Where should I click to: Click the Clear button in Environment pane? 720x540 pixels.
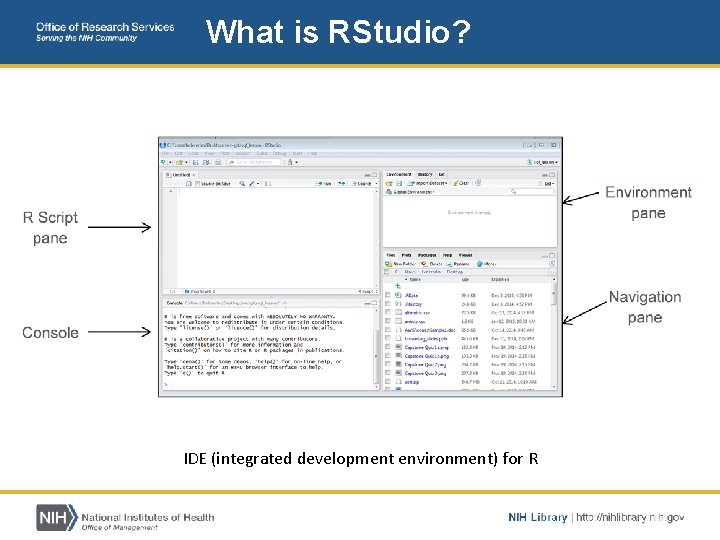(x=461, y=183)
